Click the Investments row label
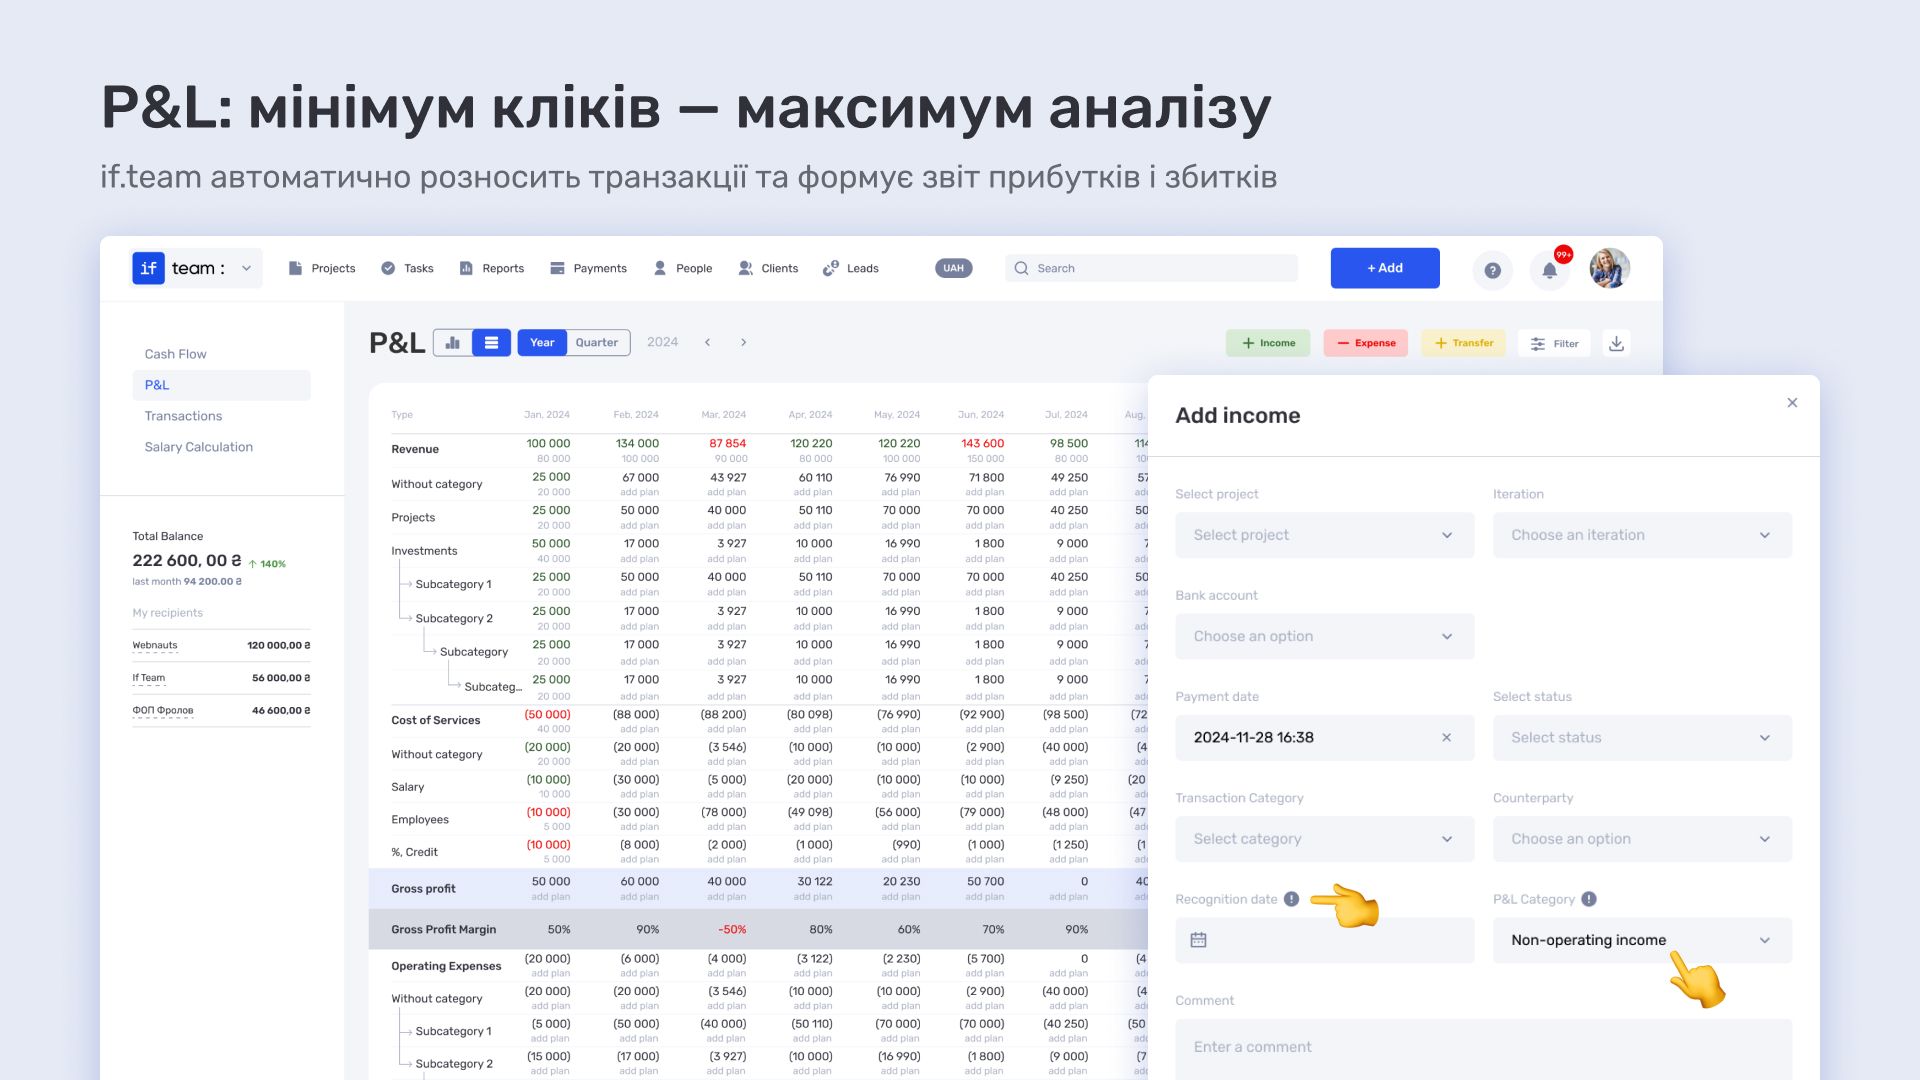 pos(424,551)
